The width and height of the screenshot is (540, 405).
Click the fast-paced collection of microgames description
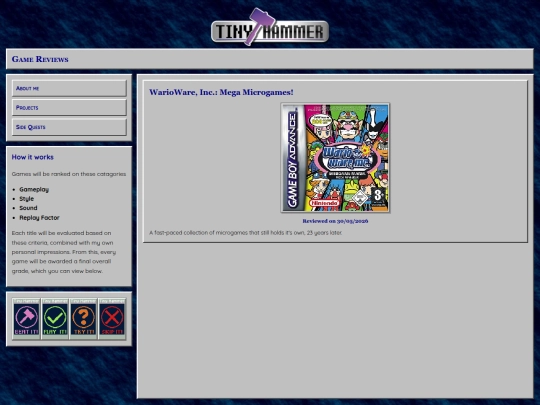tap(246, 233)
